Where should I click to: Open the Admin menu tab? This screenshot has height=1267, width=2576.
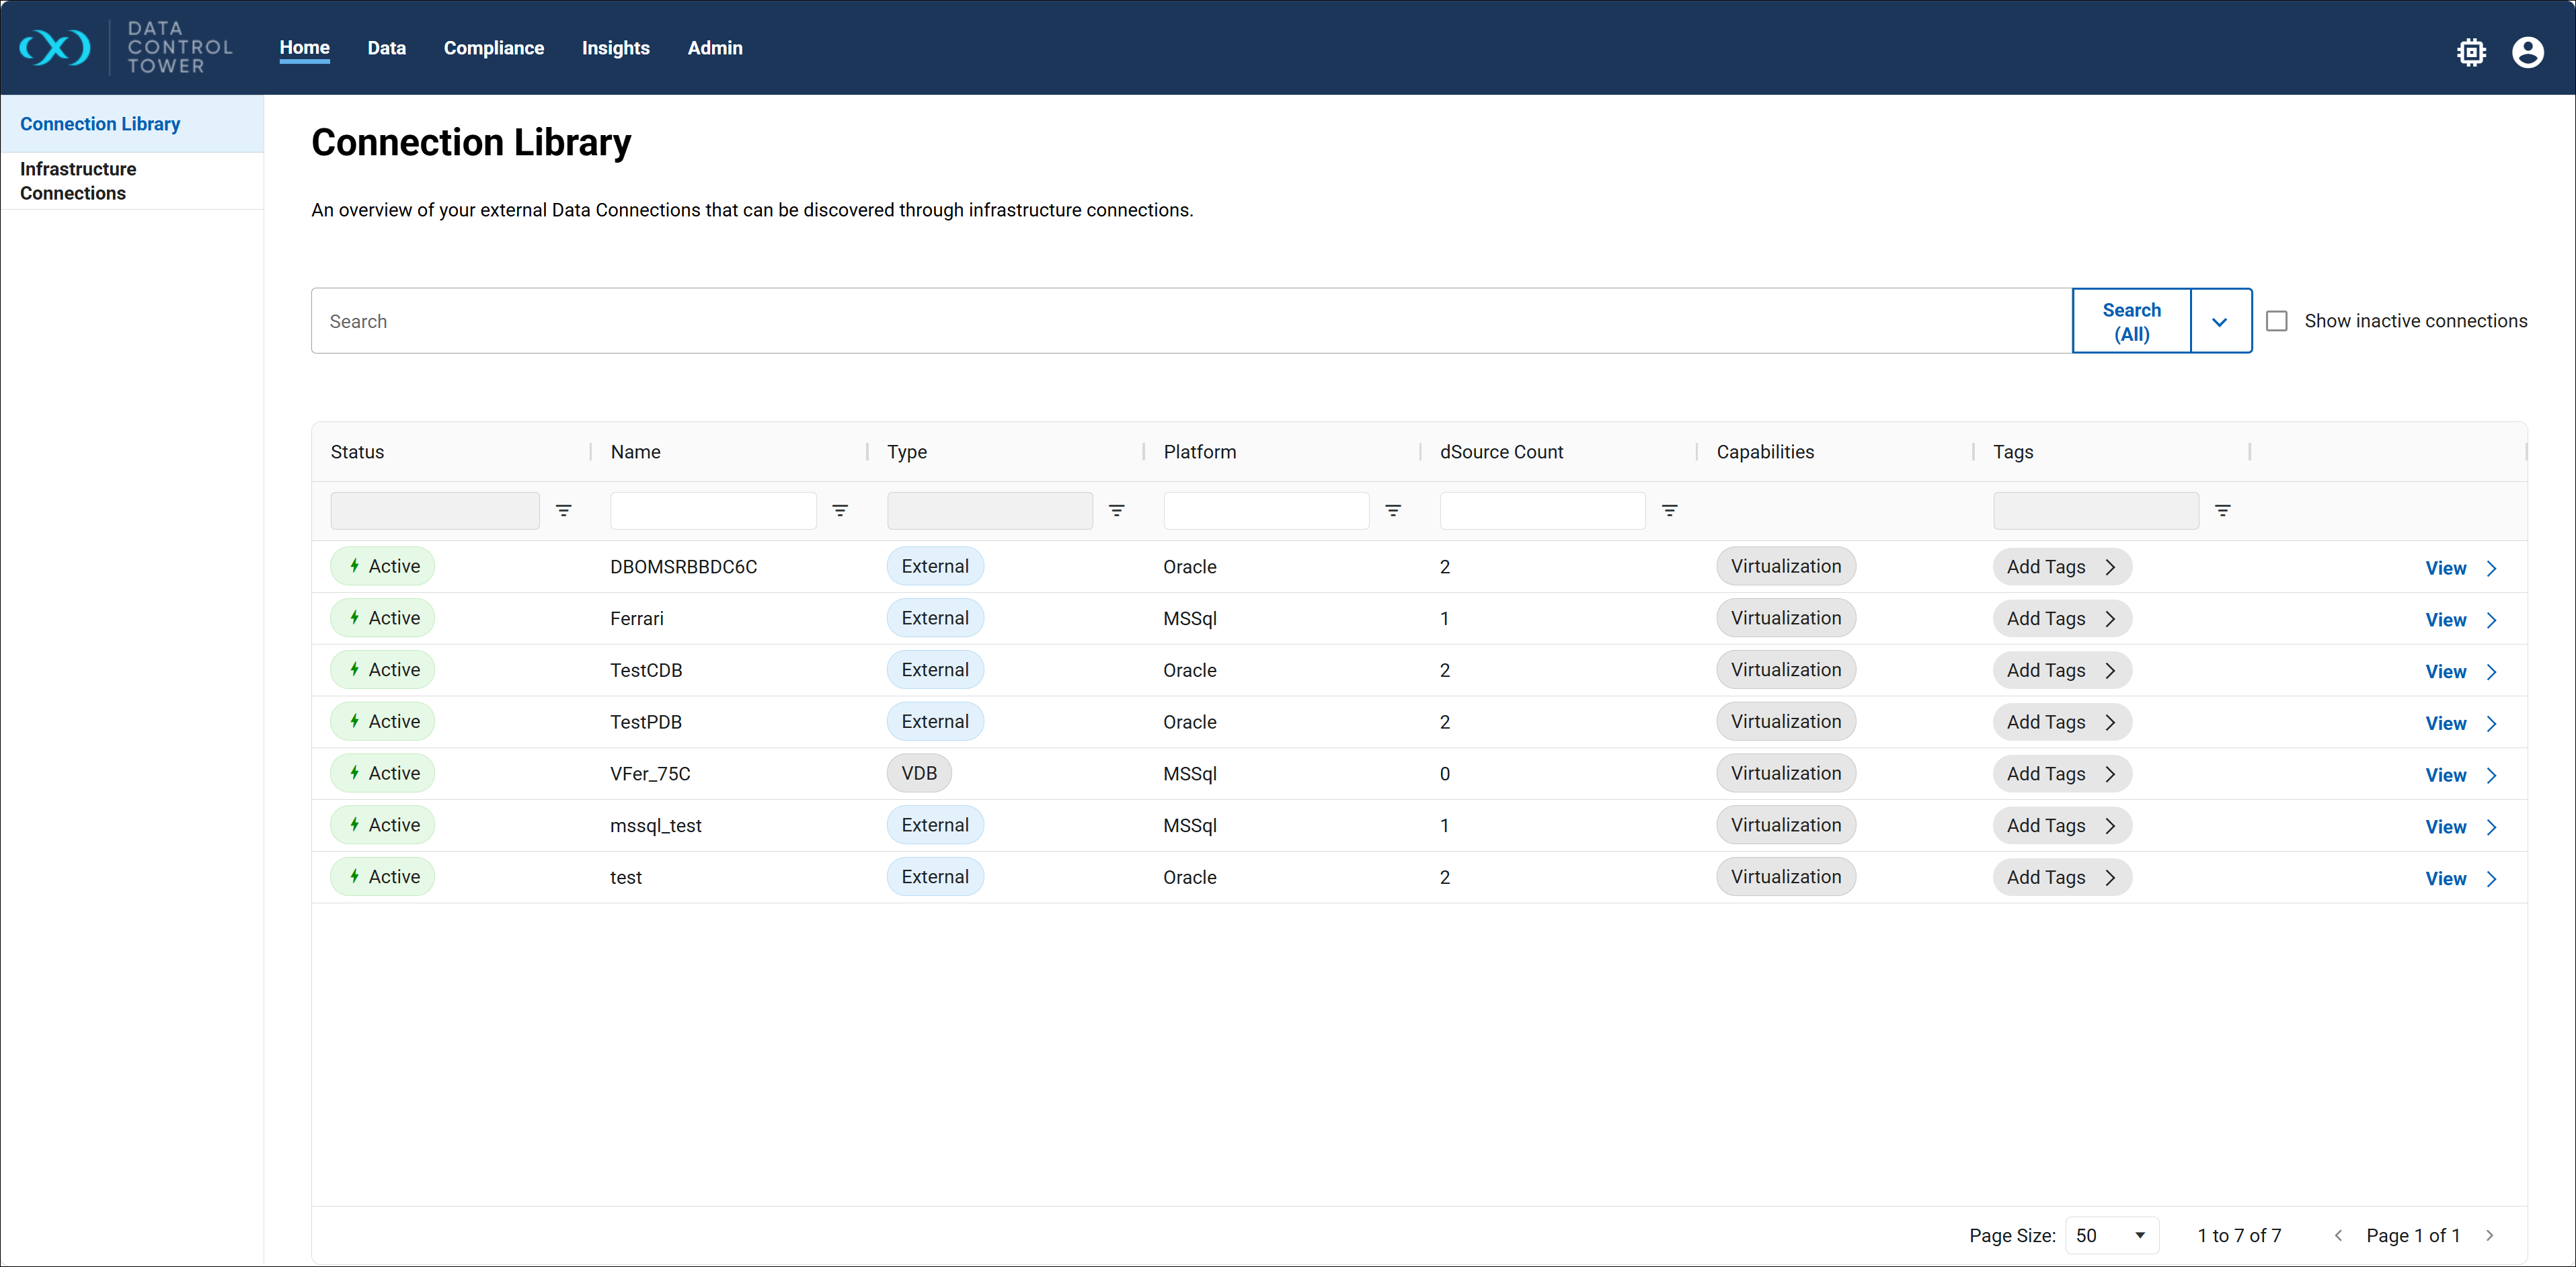tap(715, 48)
